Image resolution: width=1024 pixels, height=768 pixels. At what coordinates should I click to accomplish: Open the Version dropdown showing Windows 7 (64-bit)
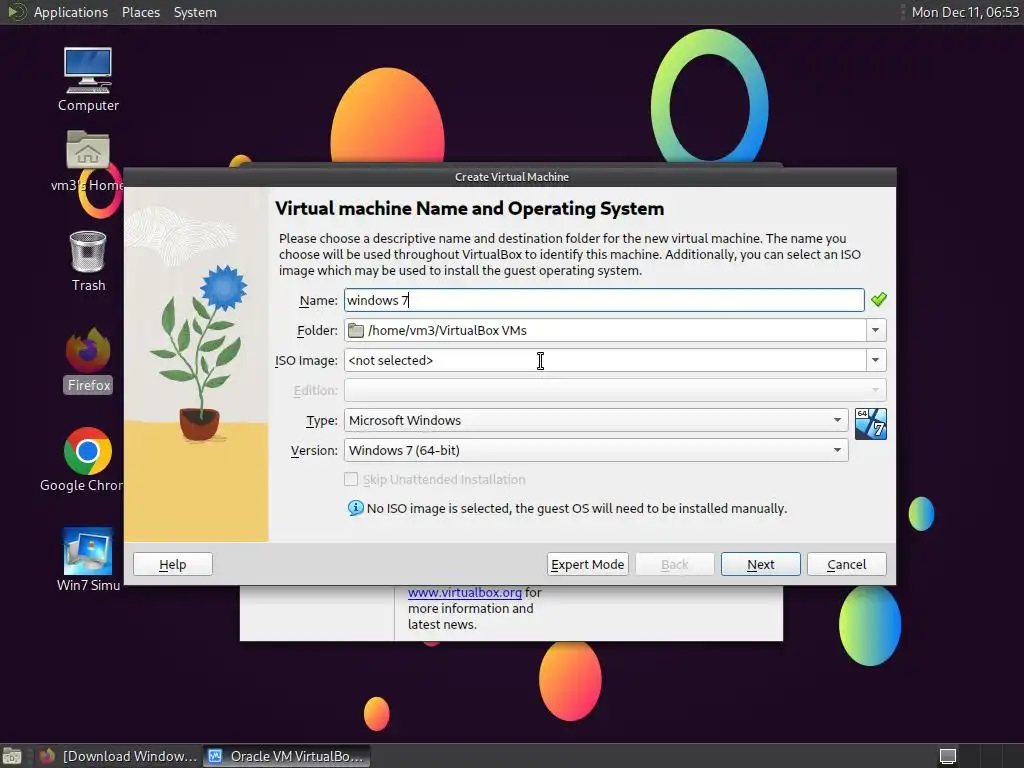point(596,451)
